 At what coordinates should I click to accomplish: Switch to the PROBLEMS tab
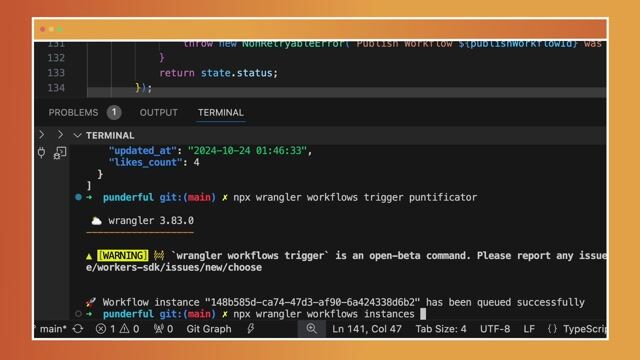73,113
